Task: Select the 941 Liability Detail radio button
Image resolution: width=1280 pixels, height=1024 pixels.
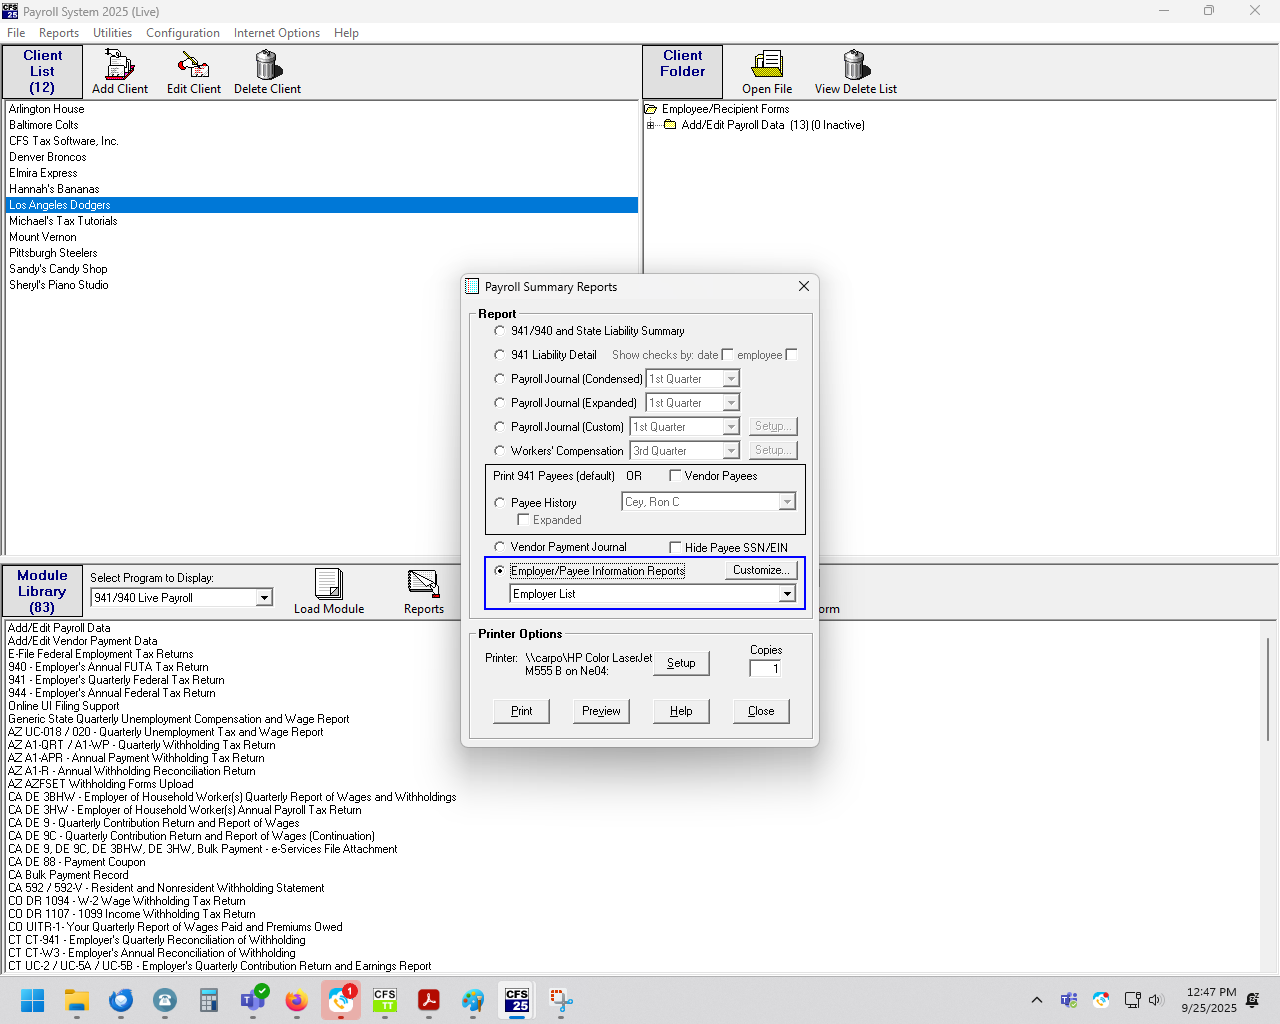Action: [x=500, y=355]
